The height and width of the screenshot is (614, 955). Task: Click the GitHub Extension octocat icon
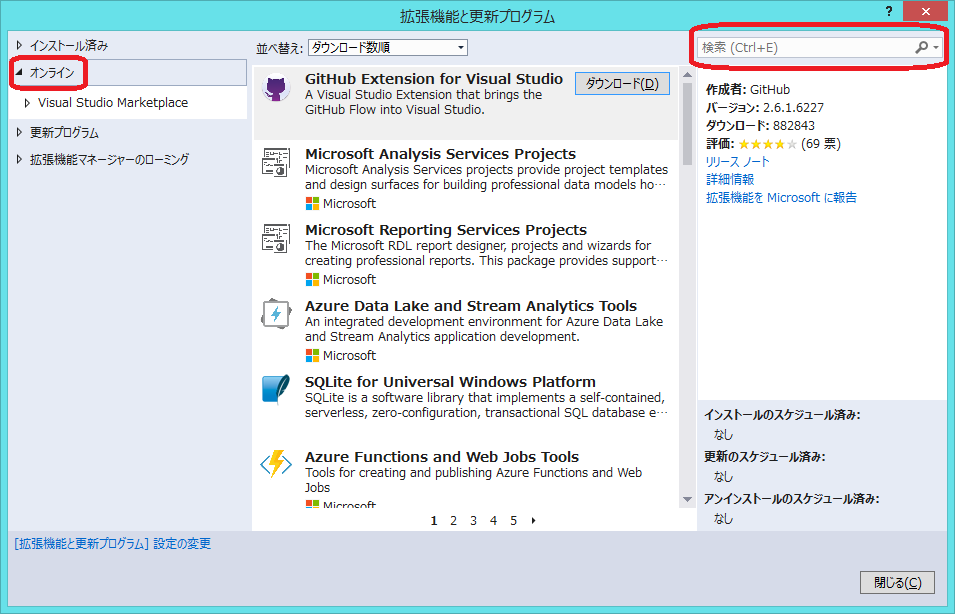(x=276, y=88)
